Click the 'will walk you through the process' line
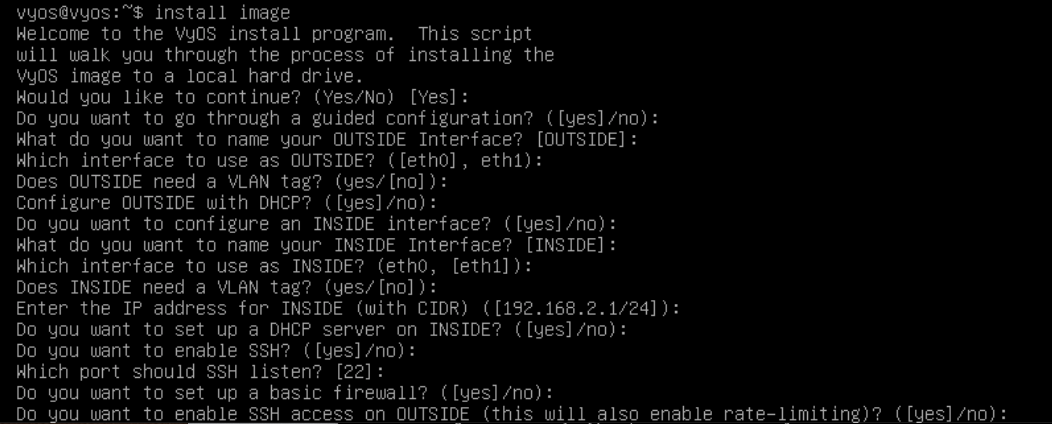The height and width of the screenshot is (424, 1052). pos(285,55)
